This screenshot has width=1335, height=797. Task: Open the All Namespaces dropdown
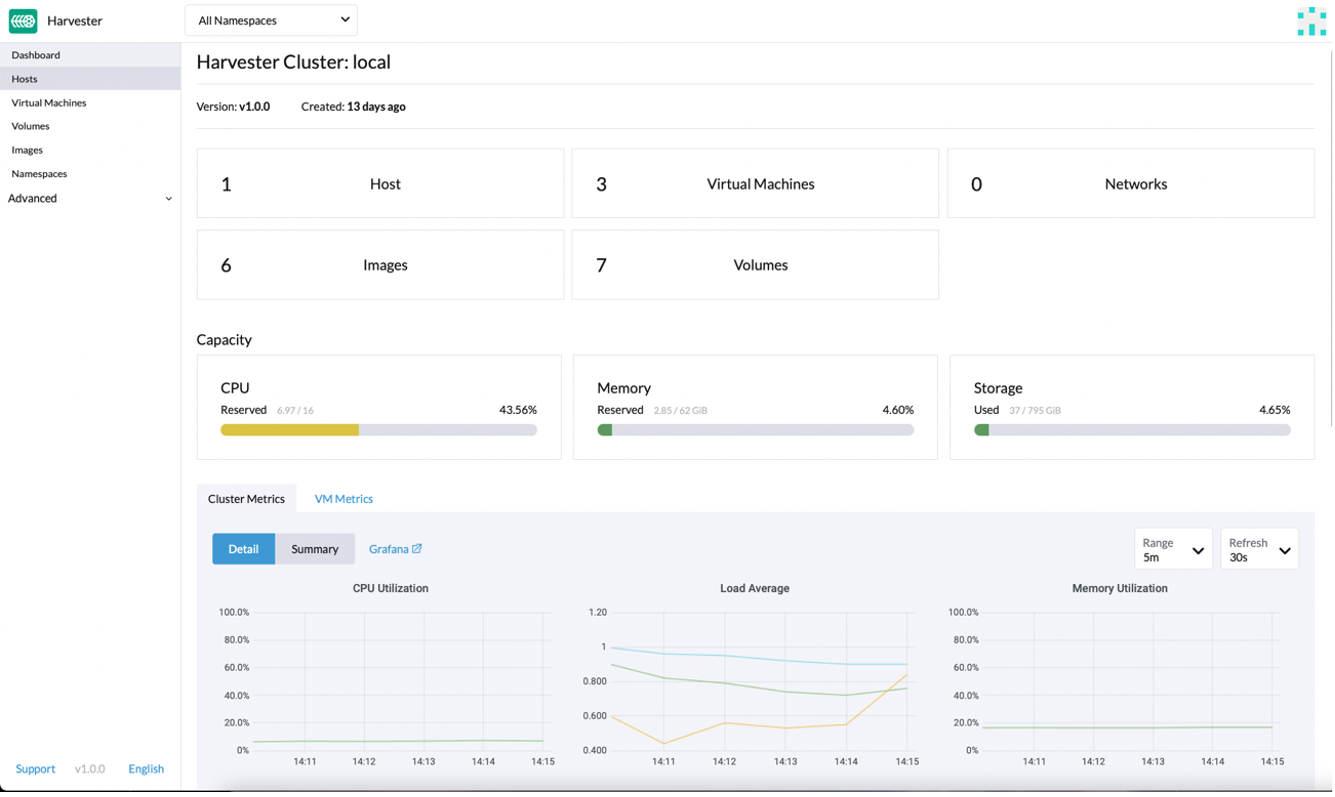click(x=271, y=20)
